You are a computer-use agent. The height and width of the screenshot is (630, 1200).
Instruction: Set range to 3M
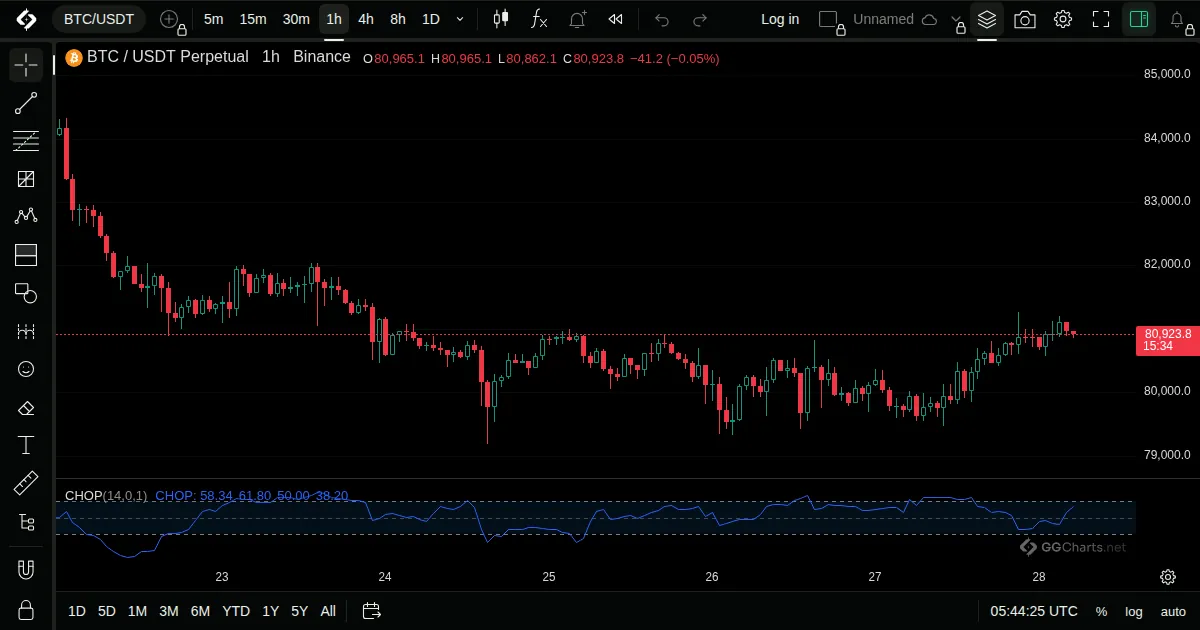pyautogui.click(x=168, y=611)
